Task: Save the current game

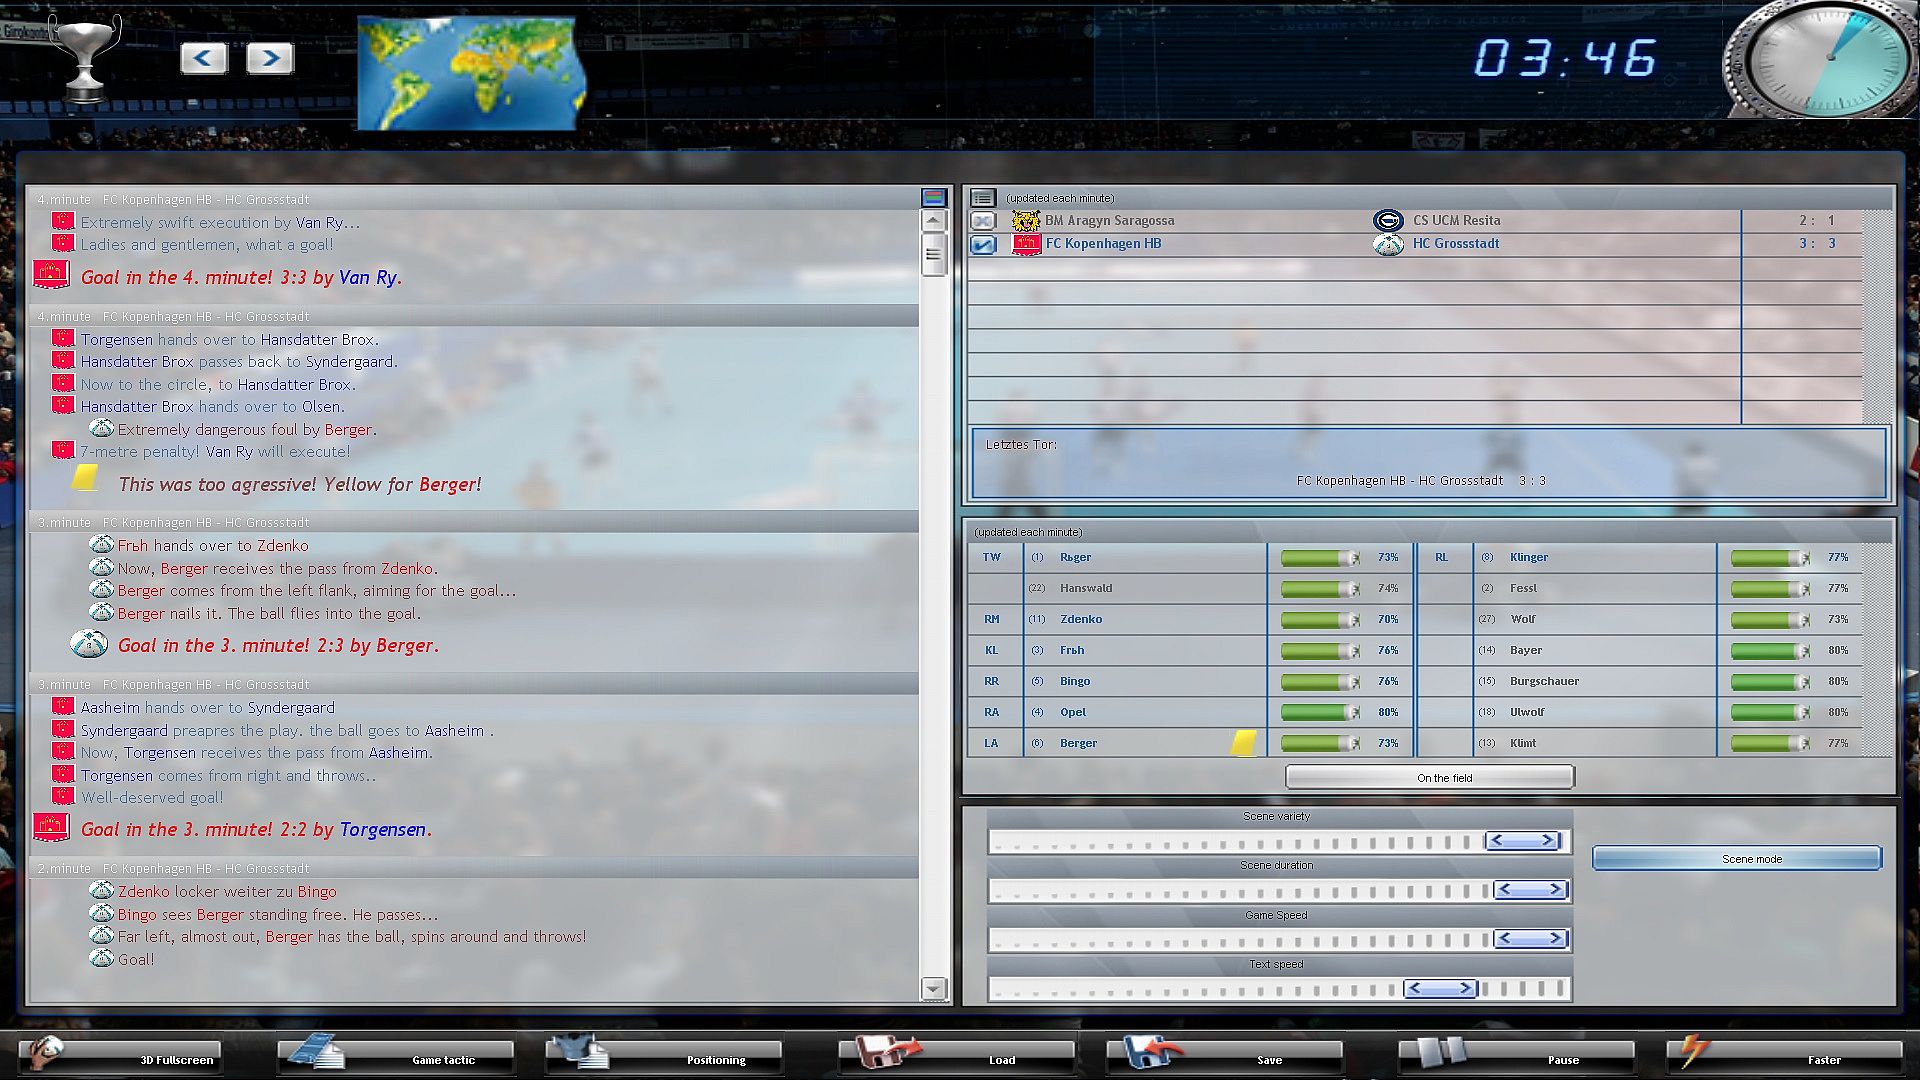Action: [x=1224, y=1056]
